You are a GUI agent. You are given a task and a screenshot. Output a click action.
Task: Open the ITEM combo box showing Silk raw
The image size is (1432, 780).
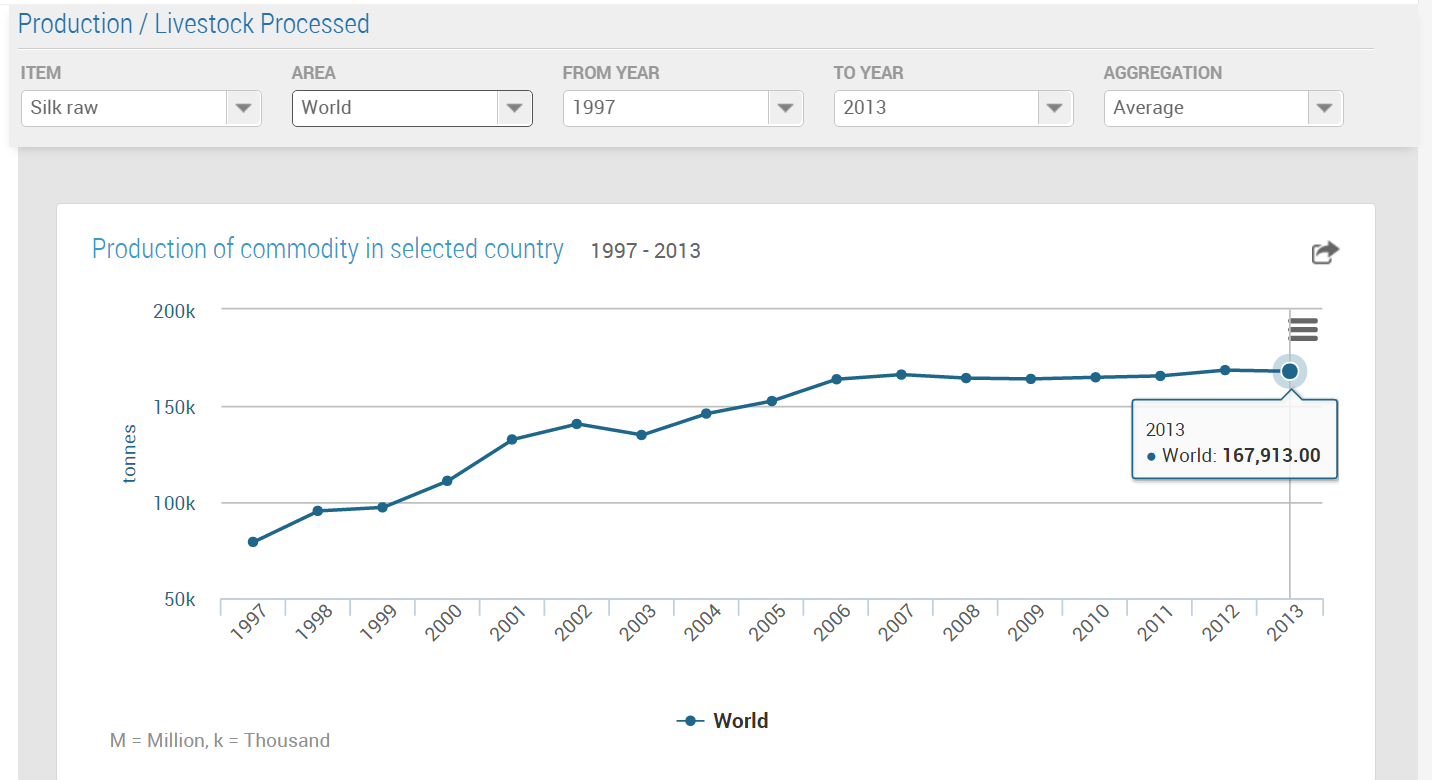pos(140,108)
